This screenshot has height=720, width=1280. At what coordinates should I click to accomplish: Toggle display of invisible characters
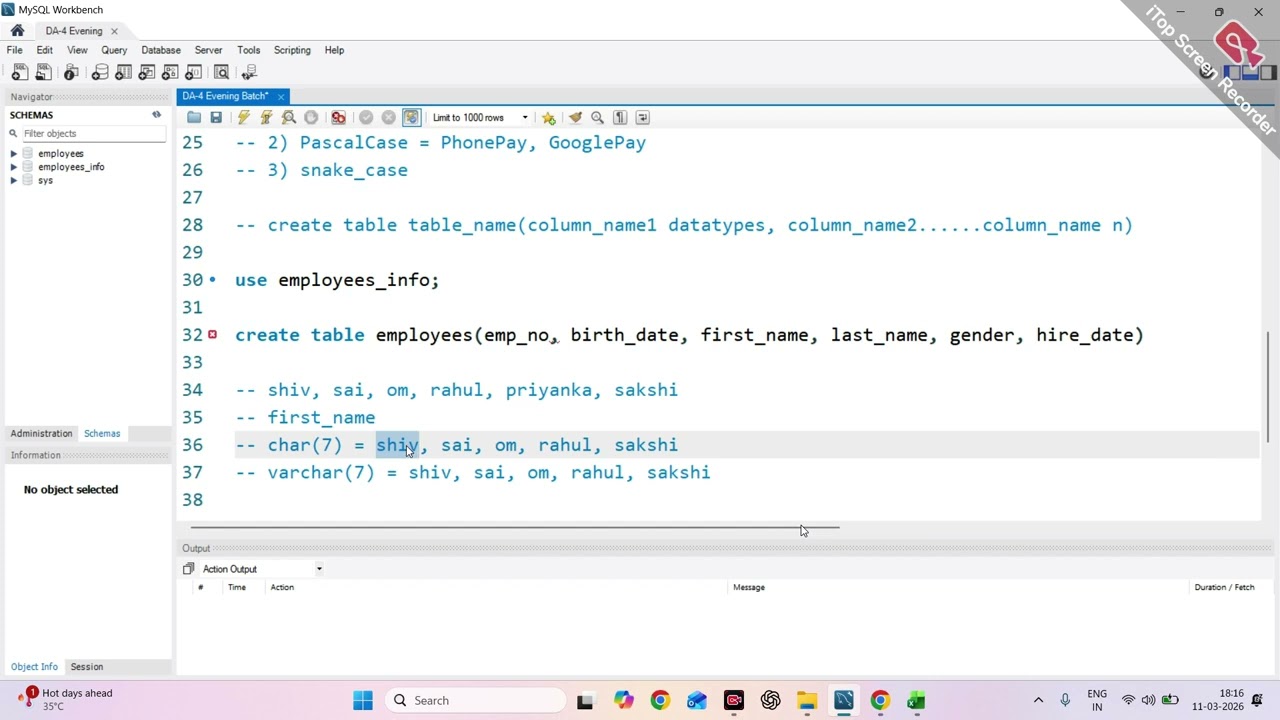(620, 118)
